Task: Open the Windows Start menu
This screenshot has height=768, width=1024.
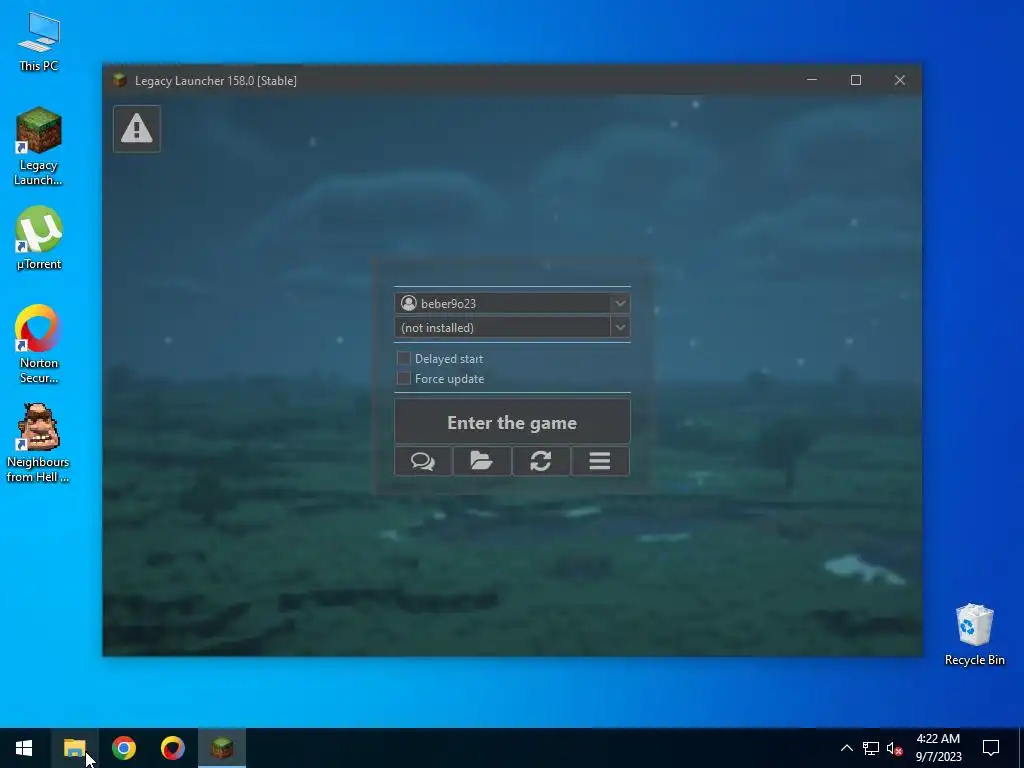Action: [x=24, y=748]
